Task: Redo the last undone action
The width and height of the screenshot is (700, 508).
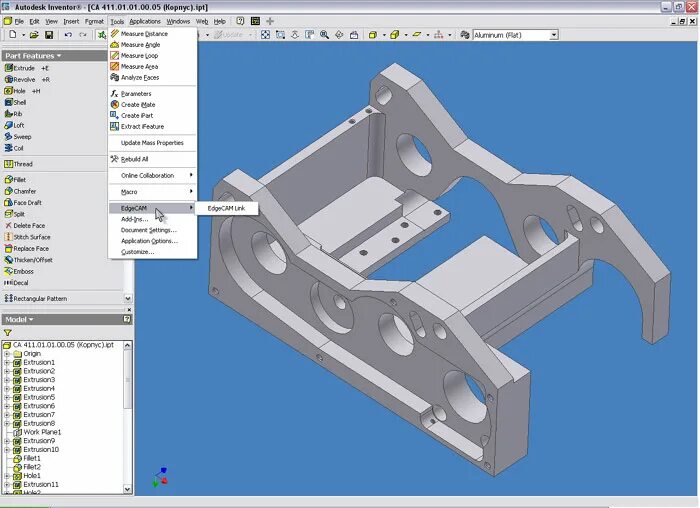Action: (x=83, y=35)
